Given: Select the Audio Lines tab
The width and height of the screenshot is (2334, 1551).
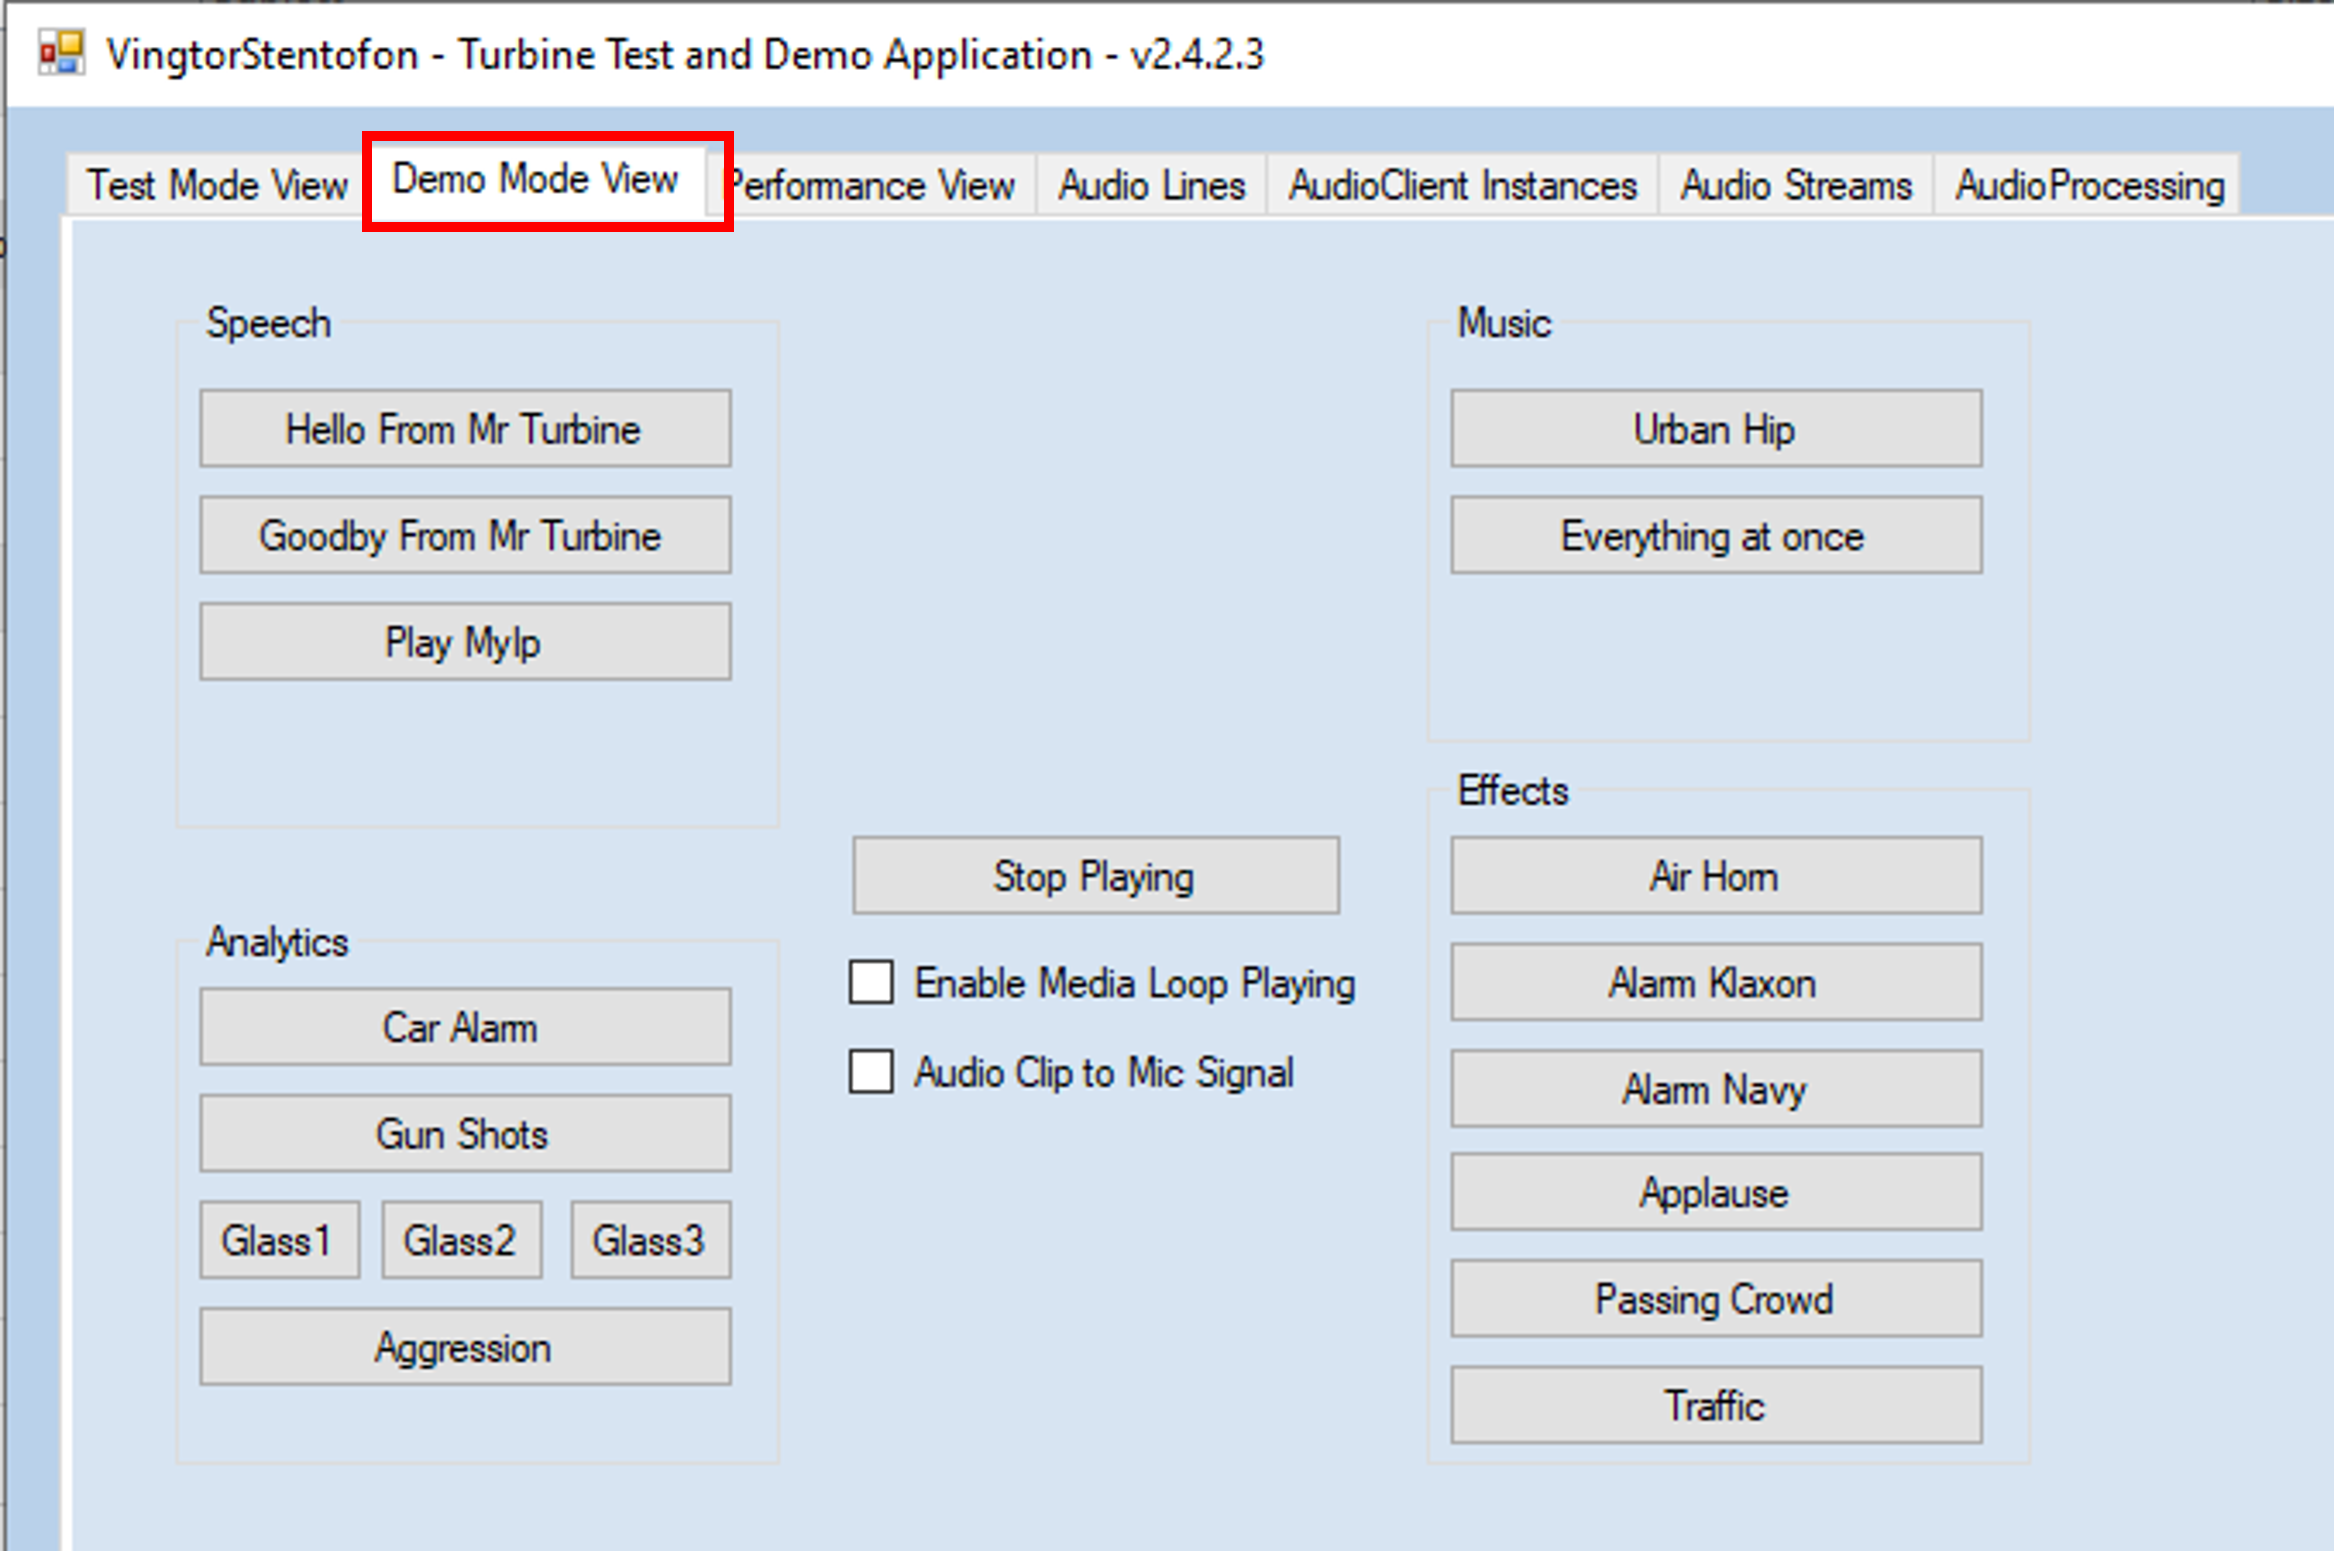Looking at the screenshot, I should point(1151,185).
